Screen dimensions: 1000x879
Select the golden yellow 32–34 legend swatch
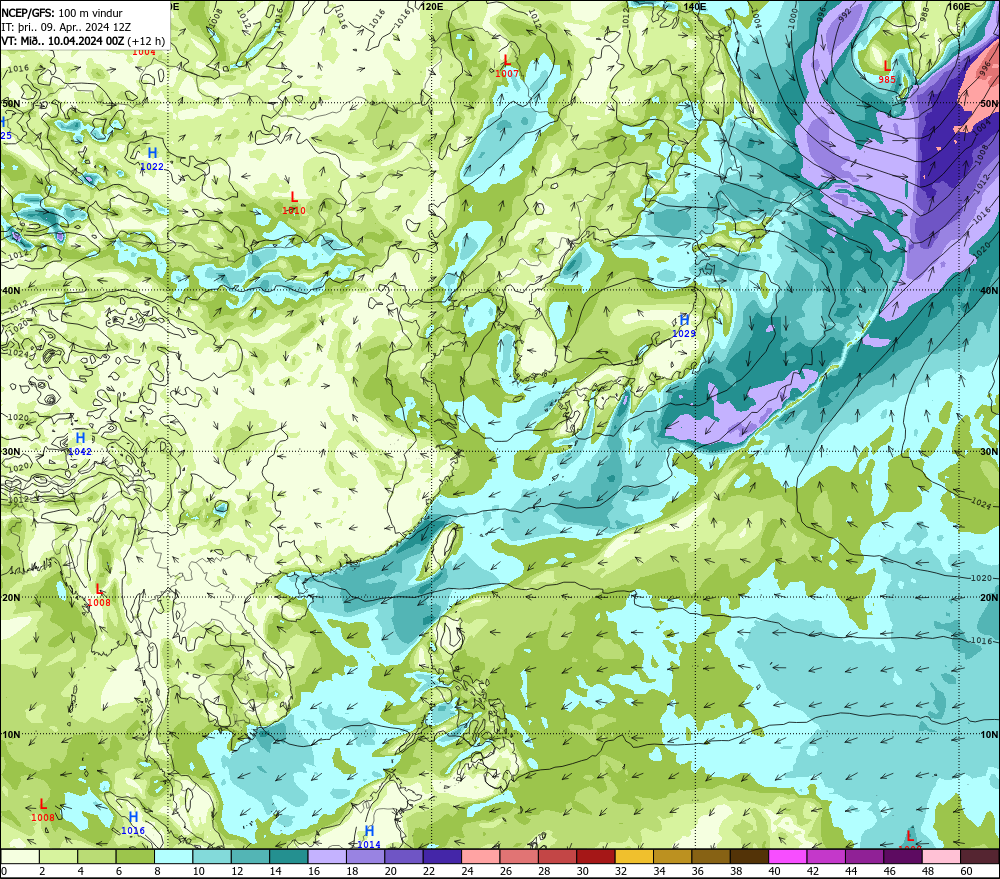coord(634,856)
